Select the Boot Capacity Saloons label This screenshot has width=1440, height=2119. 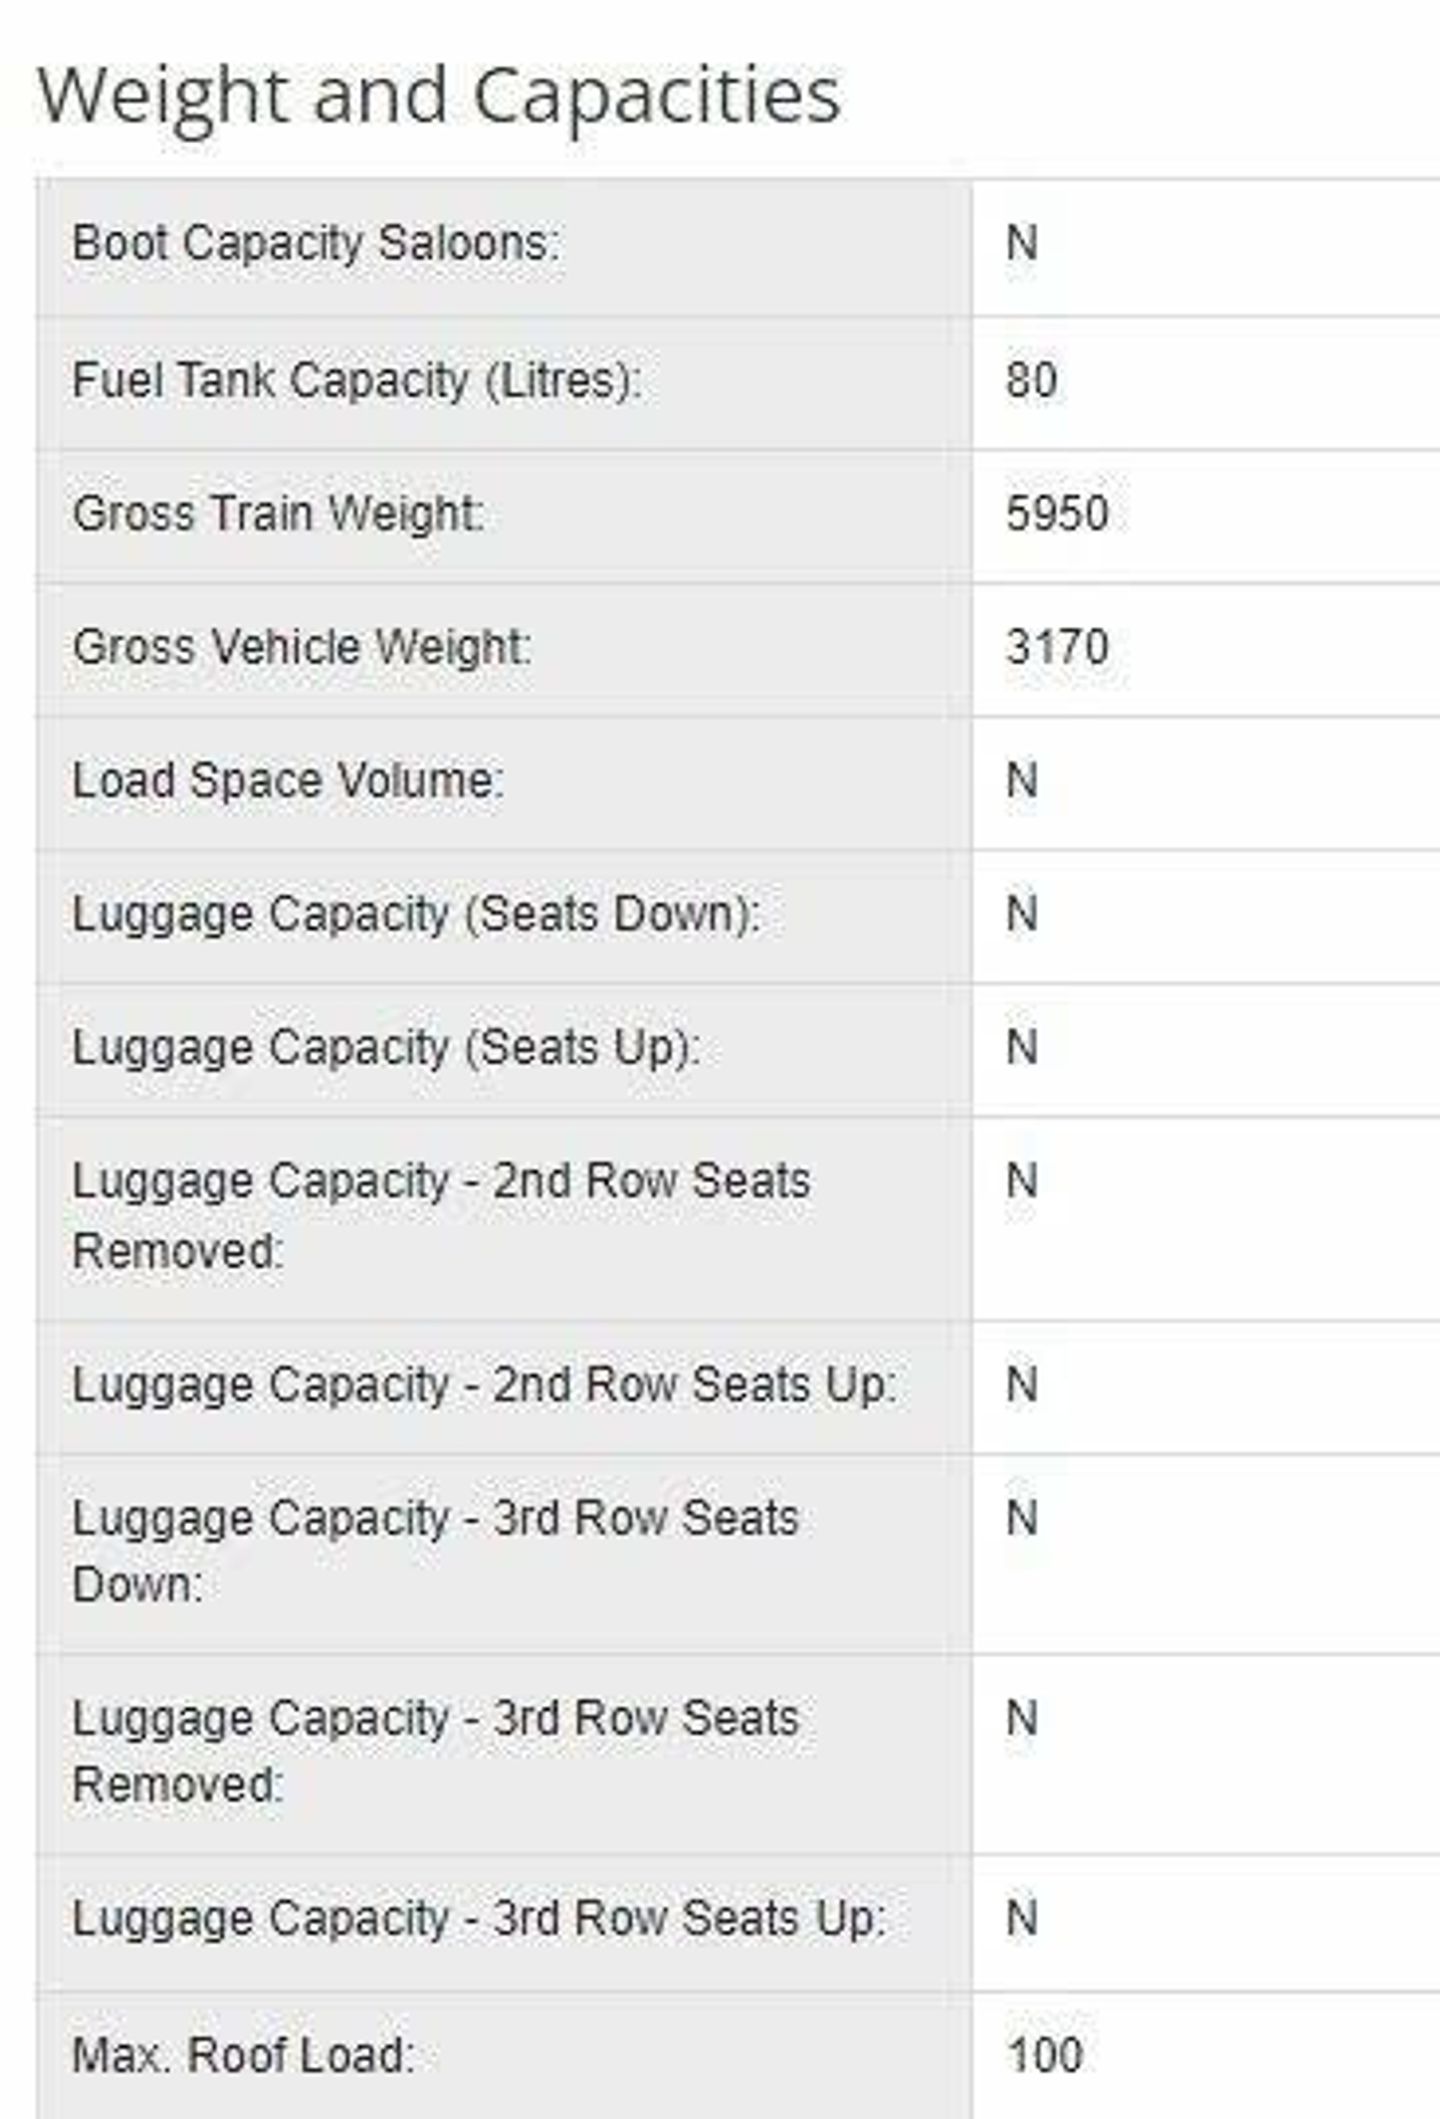coord(316,244)
